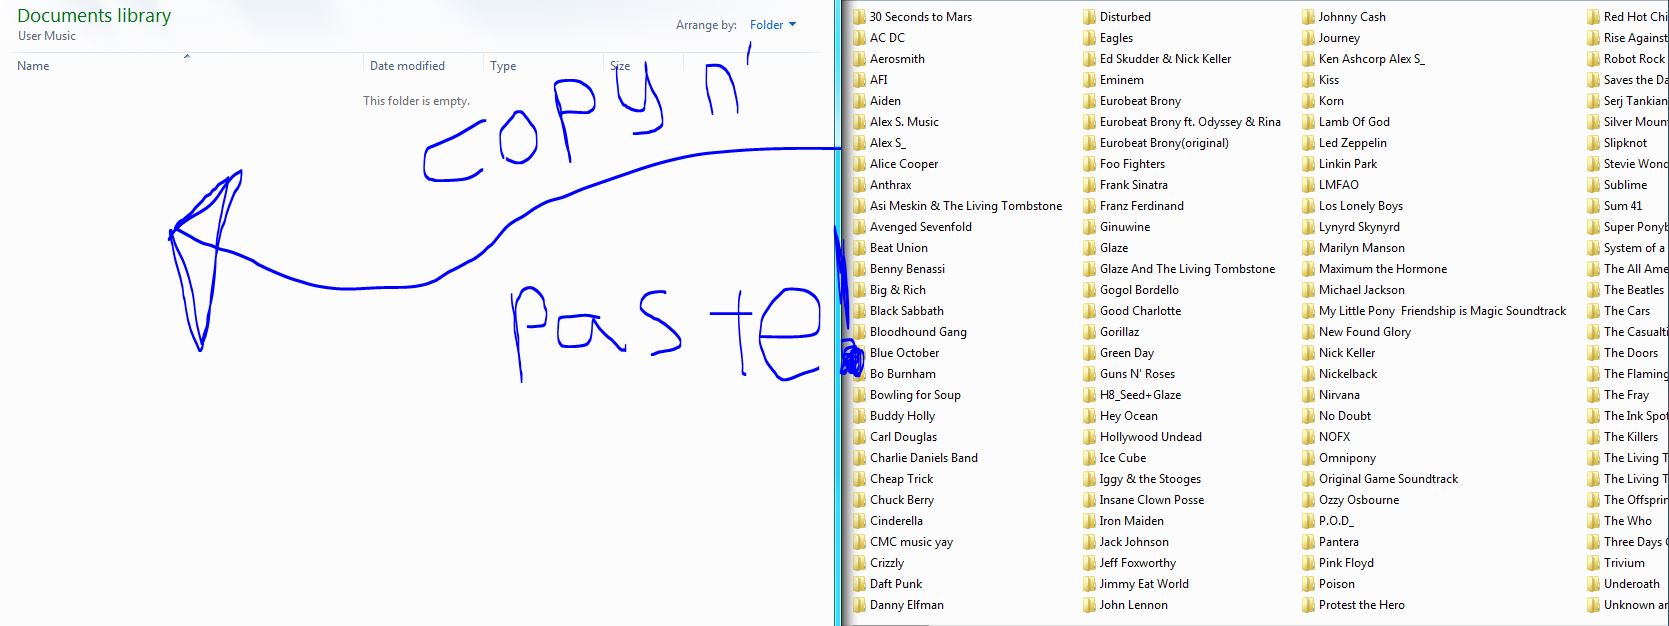Click the Glaze And The Living Tombstone name

click(x=1187, y=269)
